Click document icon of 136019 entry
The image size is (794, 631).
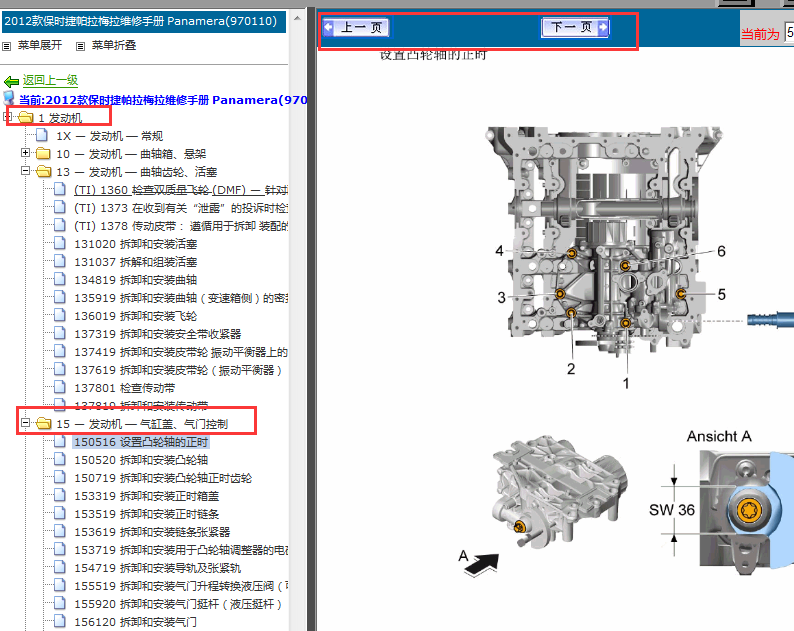pos(59,315)
